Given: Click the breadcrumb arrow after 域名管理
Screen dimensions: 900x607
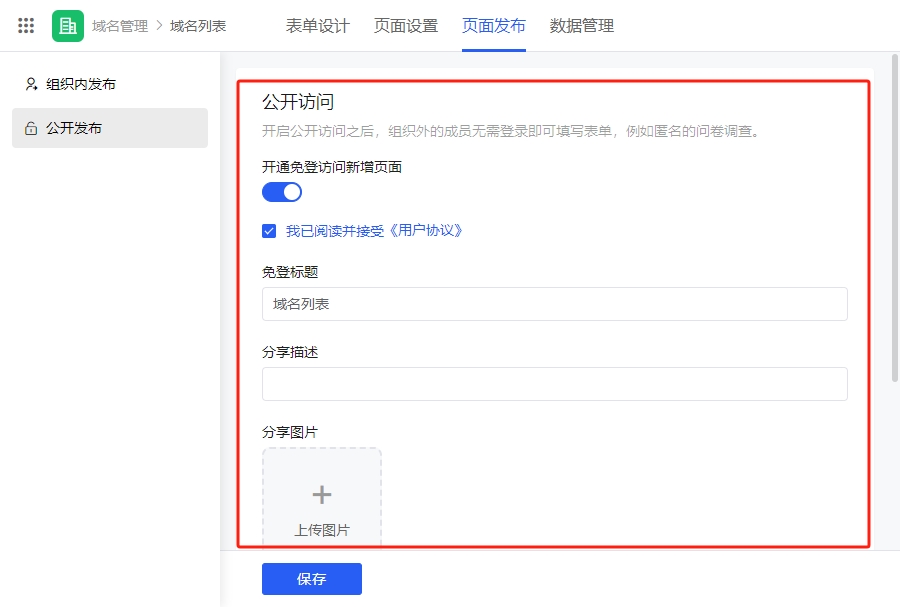Looking at the screenshot, I should [160, 26].
